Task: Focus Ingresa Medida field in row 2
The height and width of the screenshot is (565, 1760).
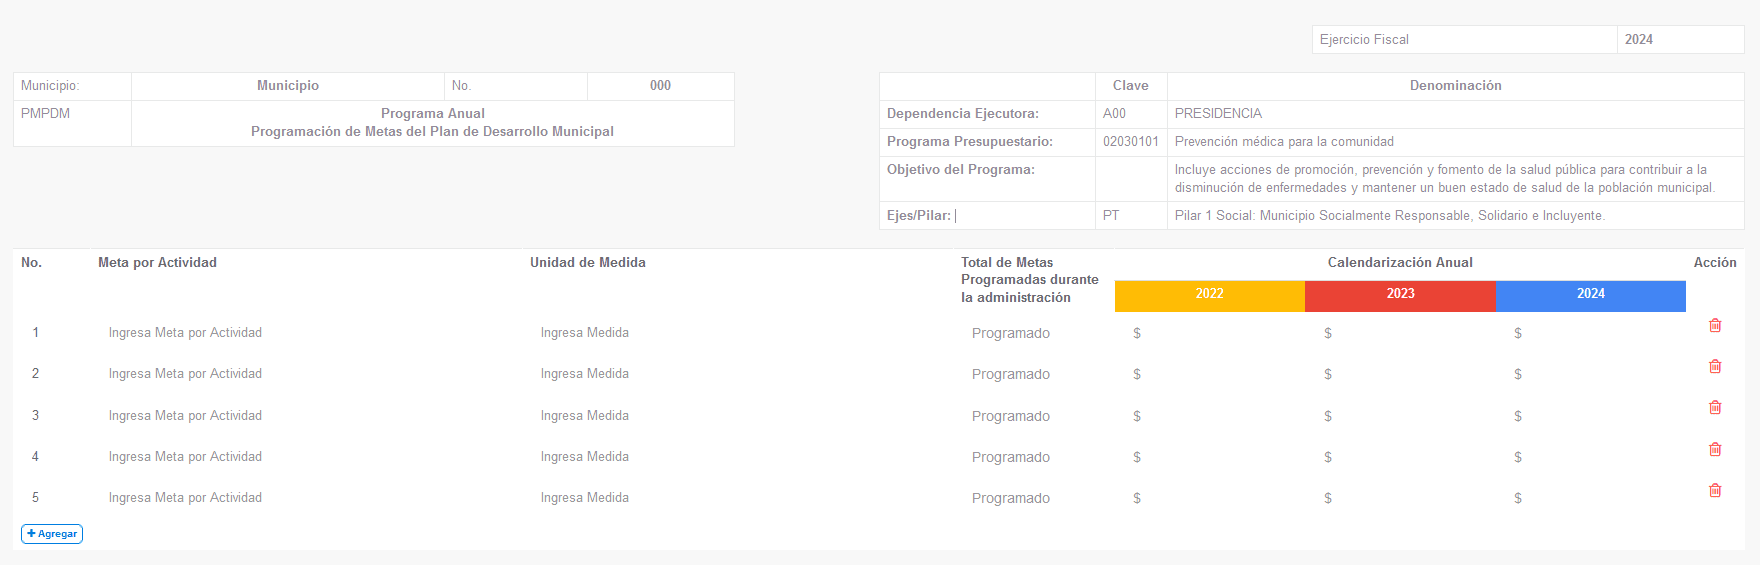Action: coord(737,374)
